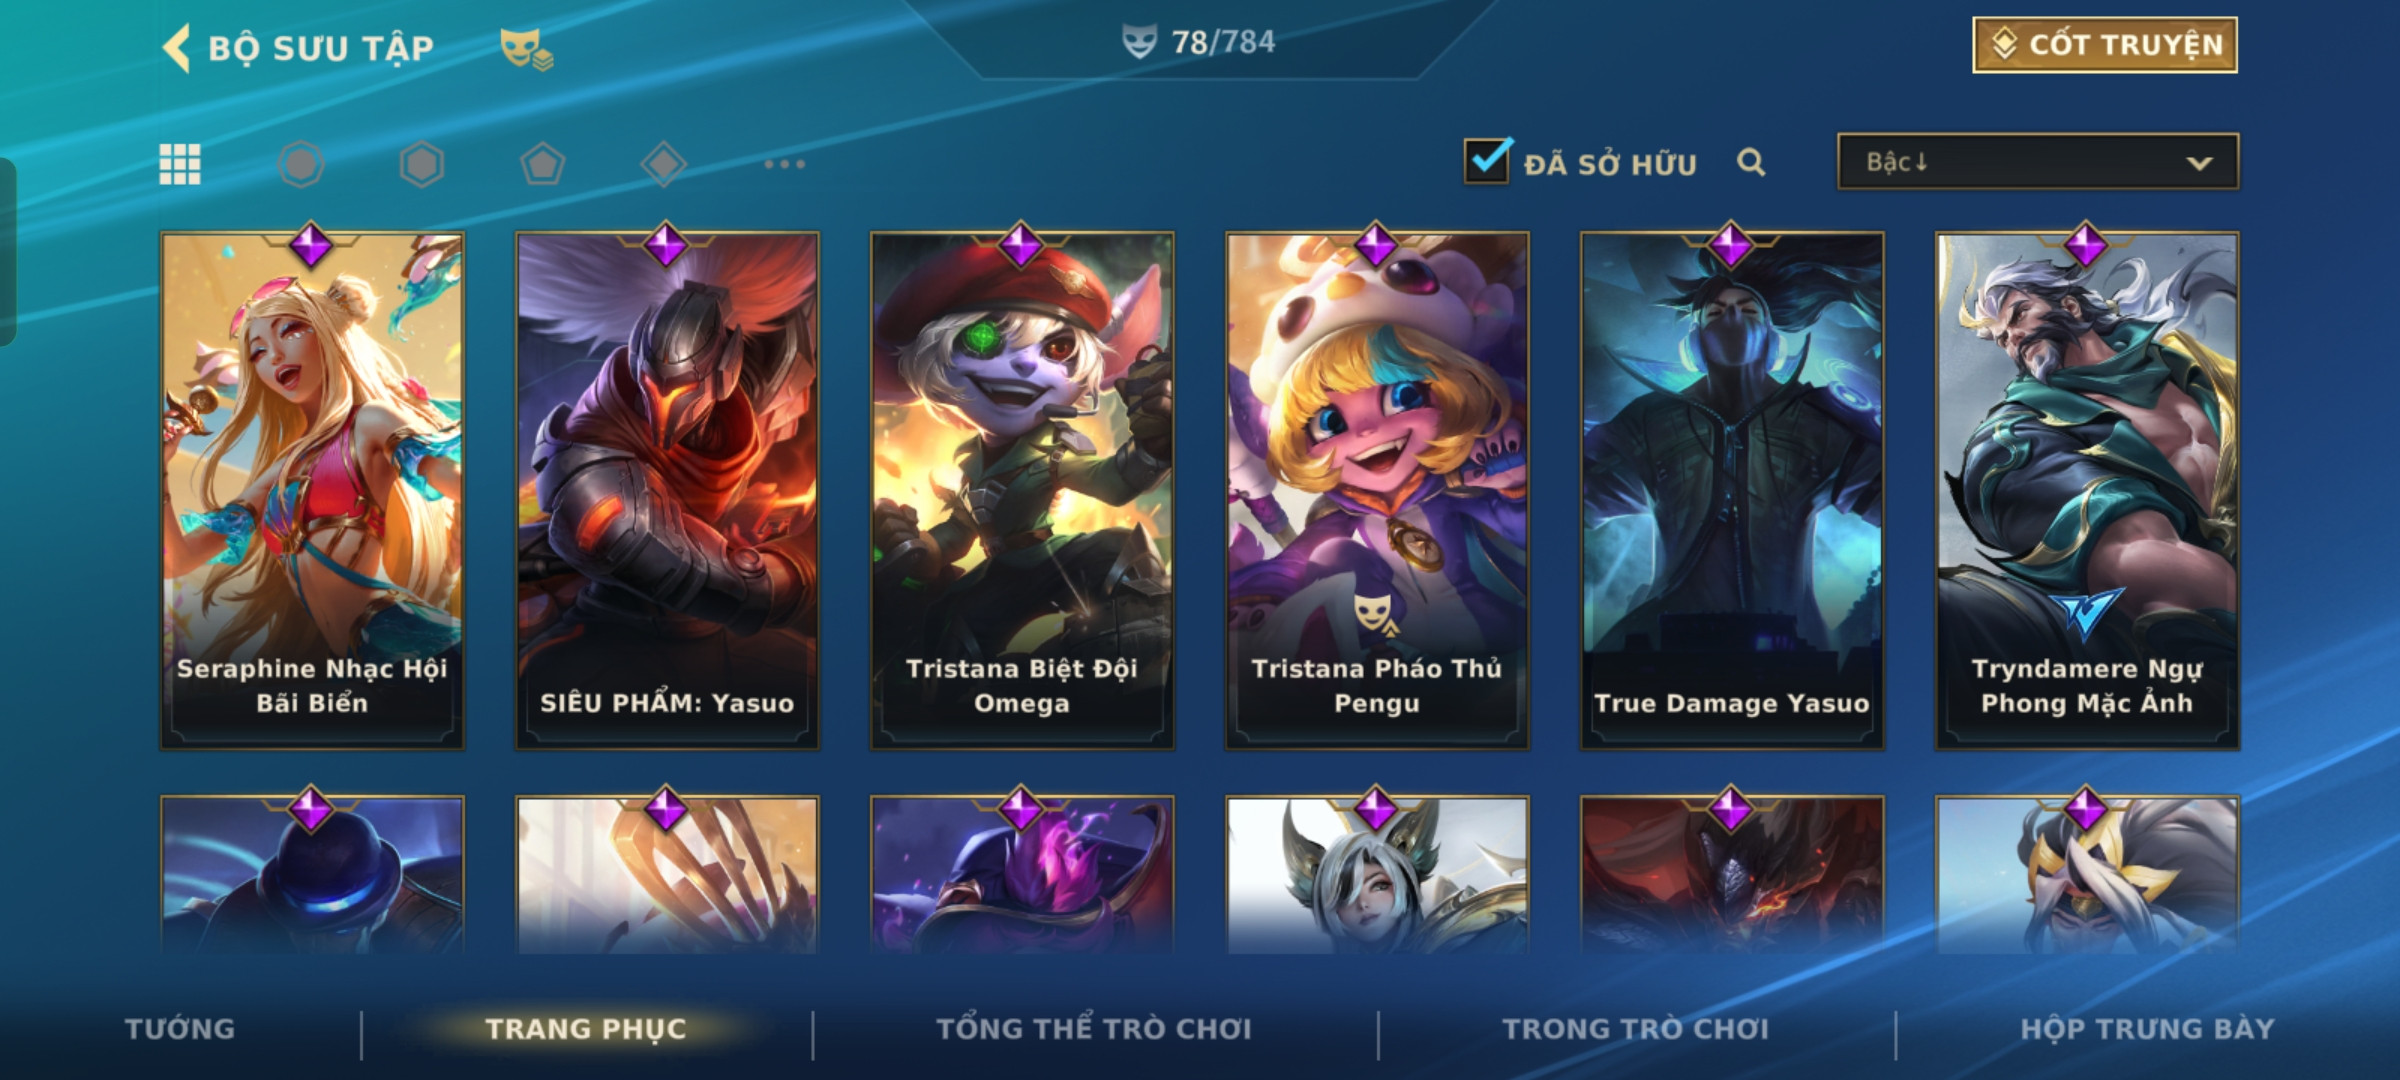
Task: Show more filters with three dots
Action: click(784, 164)
